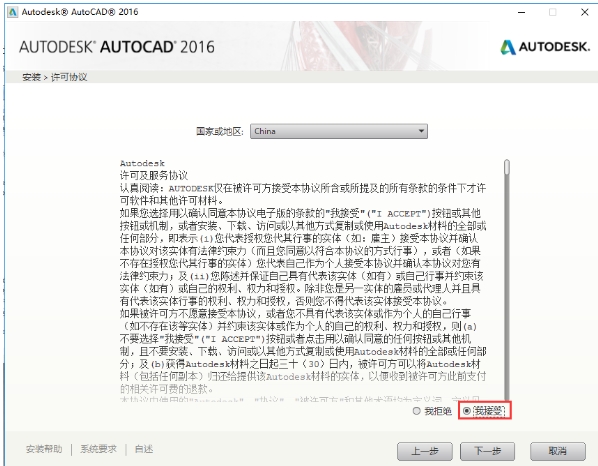
Task: Open the 安装帮助 link
Action: 44,449
